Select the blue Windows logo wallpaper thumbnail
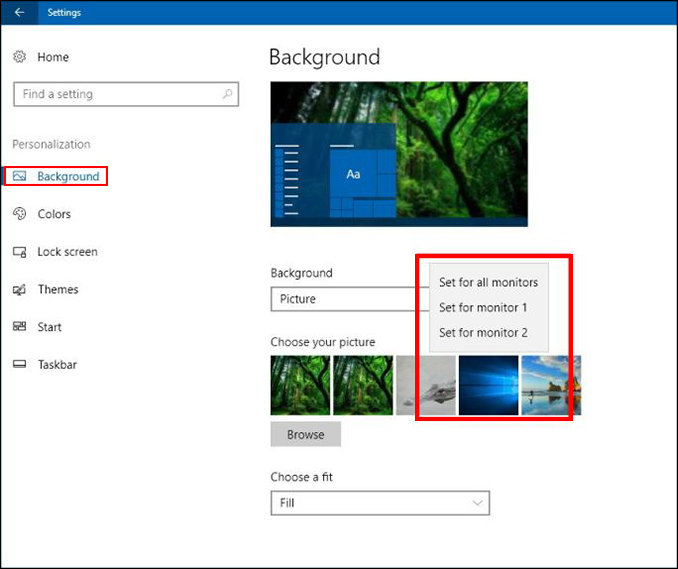 click(489, 385)
